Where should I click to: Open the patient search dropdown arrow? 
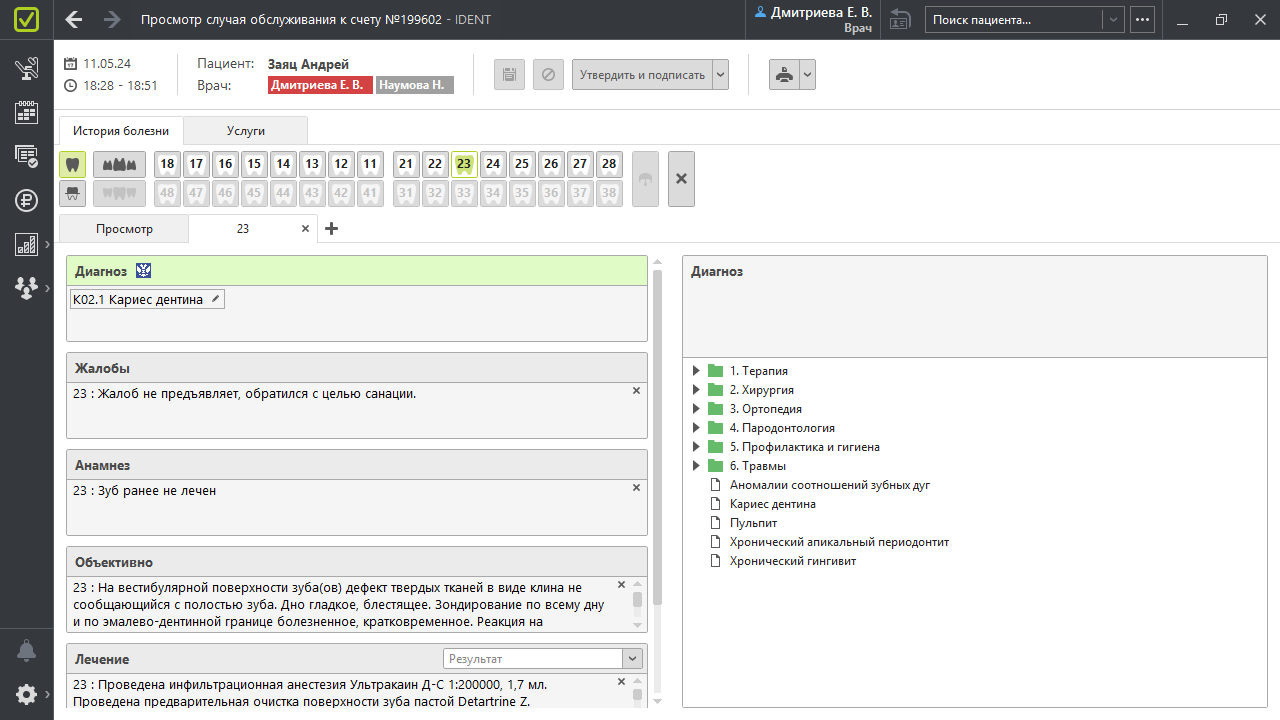[x=1114, y=19]
